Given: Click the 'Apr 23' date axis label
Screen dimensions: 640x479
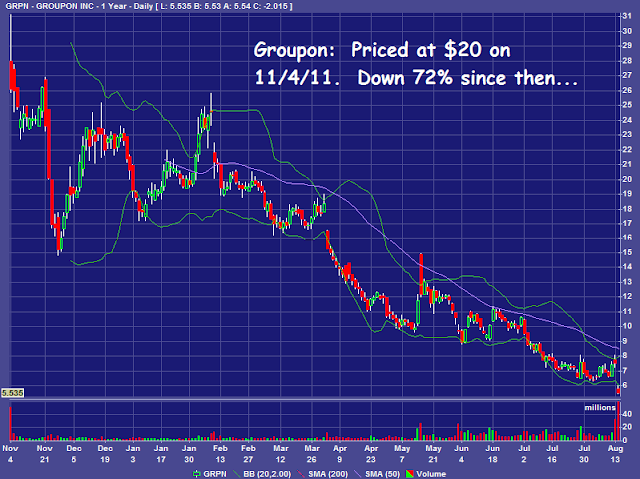Looking at the screenshot, I should [371, 454].
